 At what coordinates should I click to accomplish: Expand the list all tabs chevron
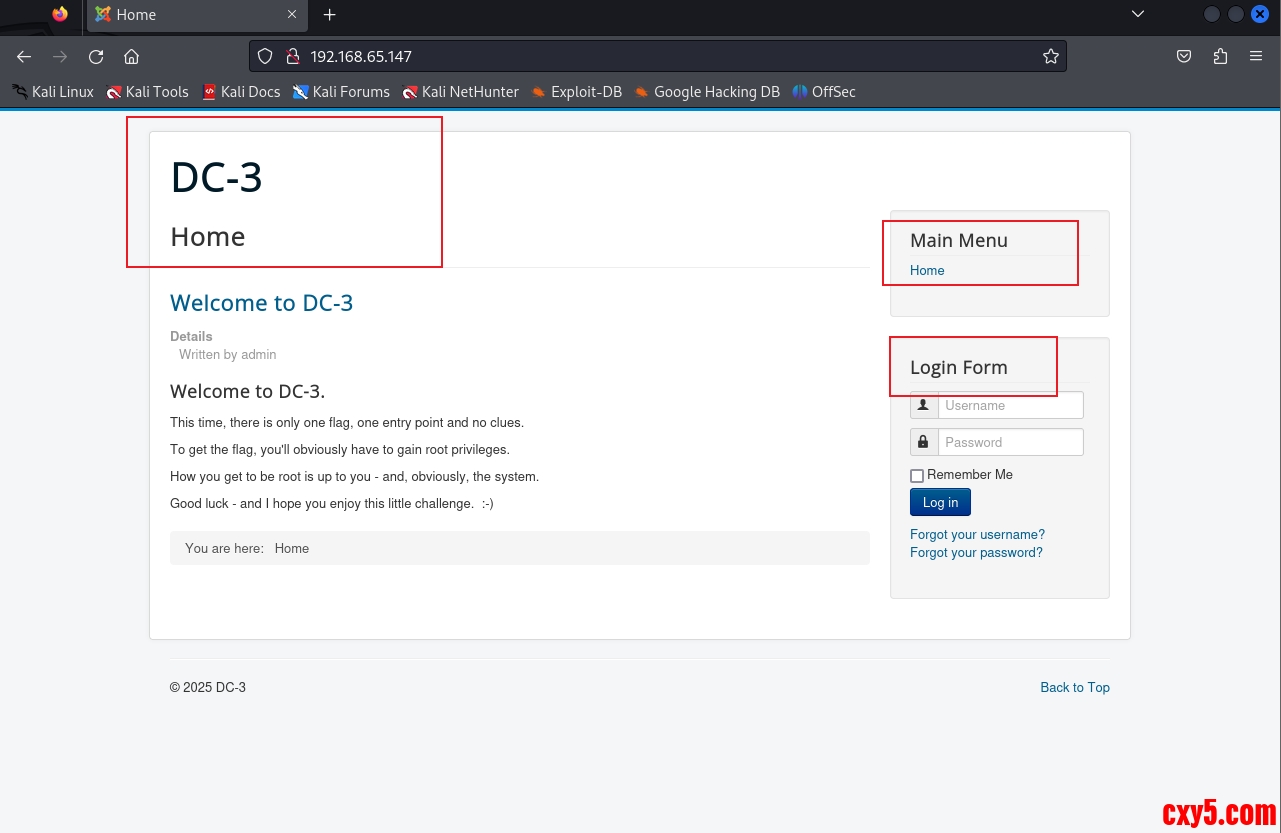(1138, 14)
